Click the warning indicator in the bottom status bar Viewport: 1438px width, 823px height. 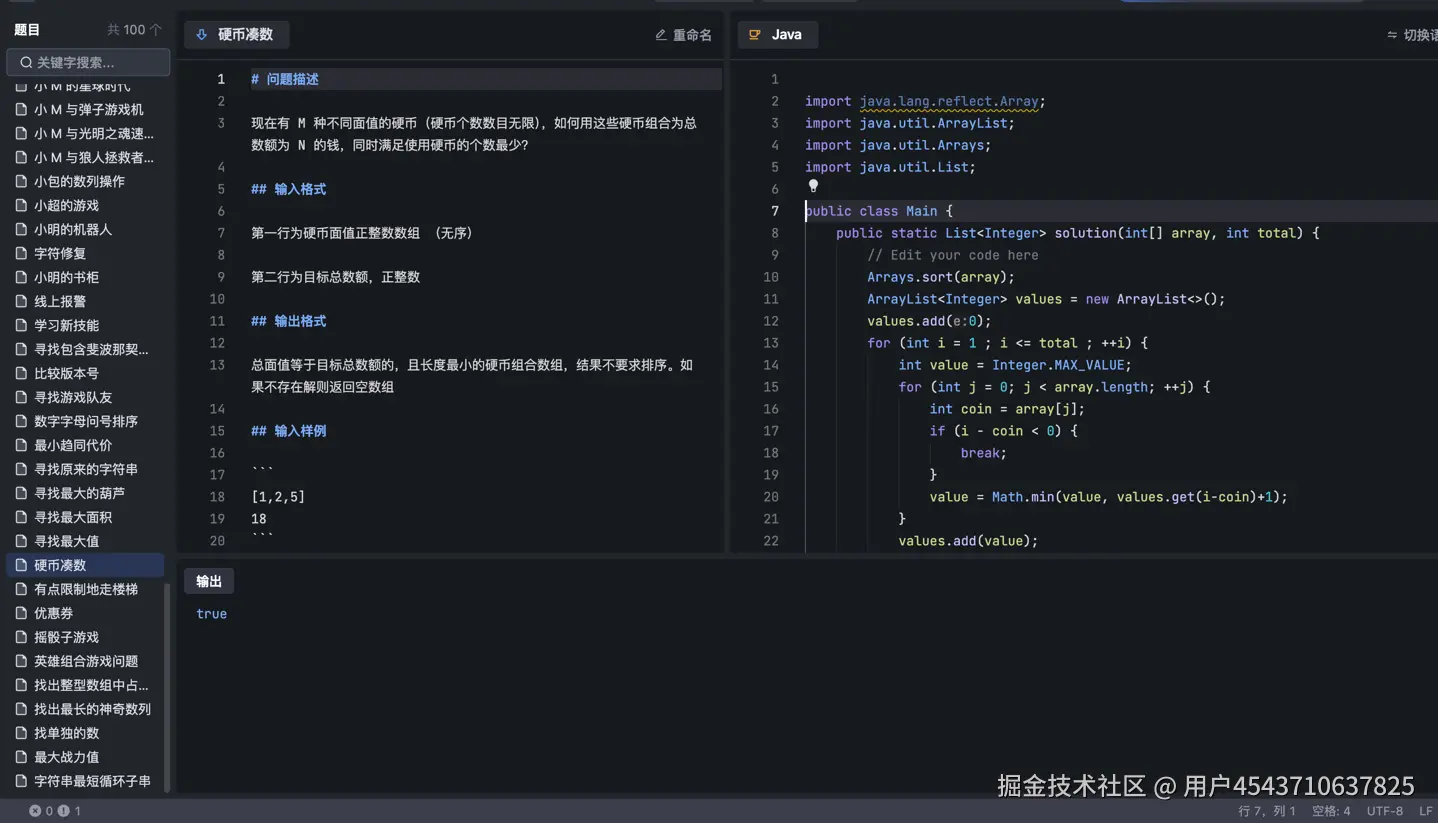(62, 810)
